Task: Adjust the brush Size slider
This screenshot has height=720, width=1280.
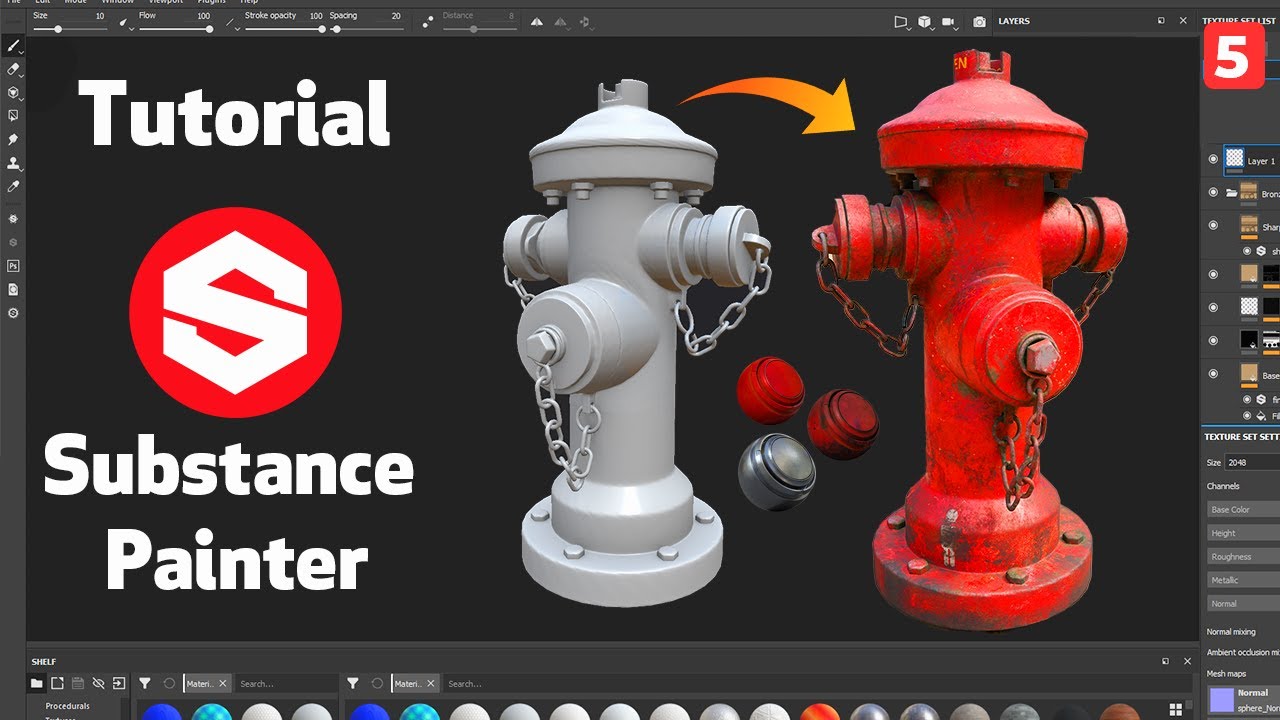Action: (72, 29)
